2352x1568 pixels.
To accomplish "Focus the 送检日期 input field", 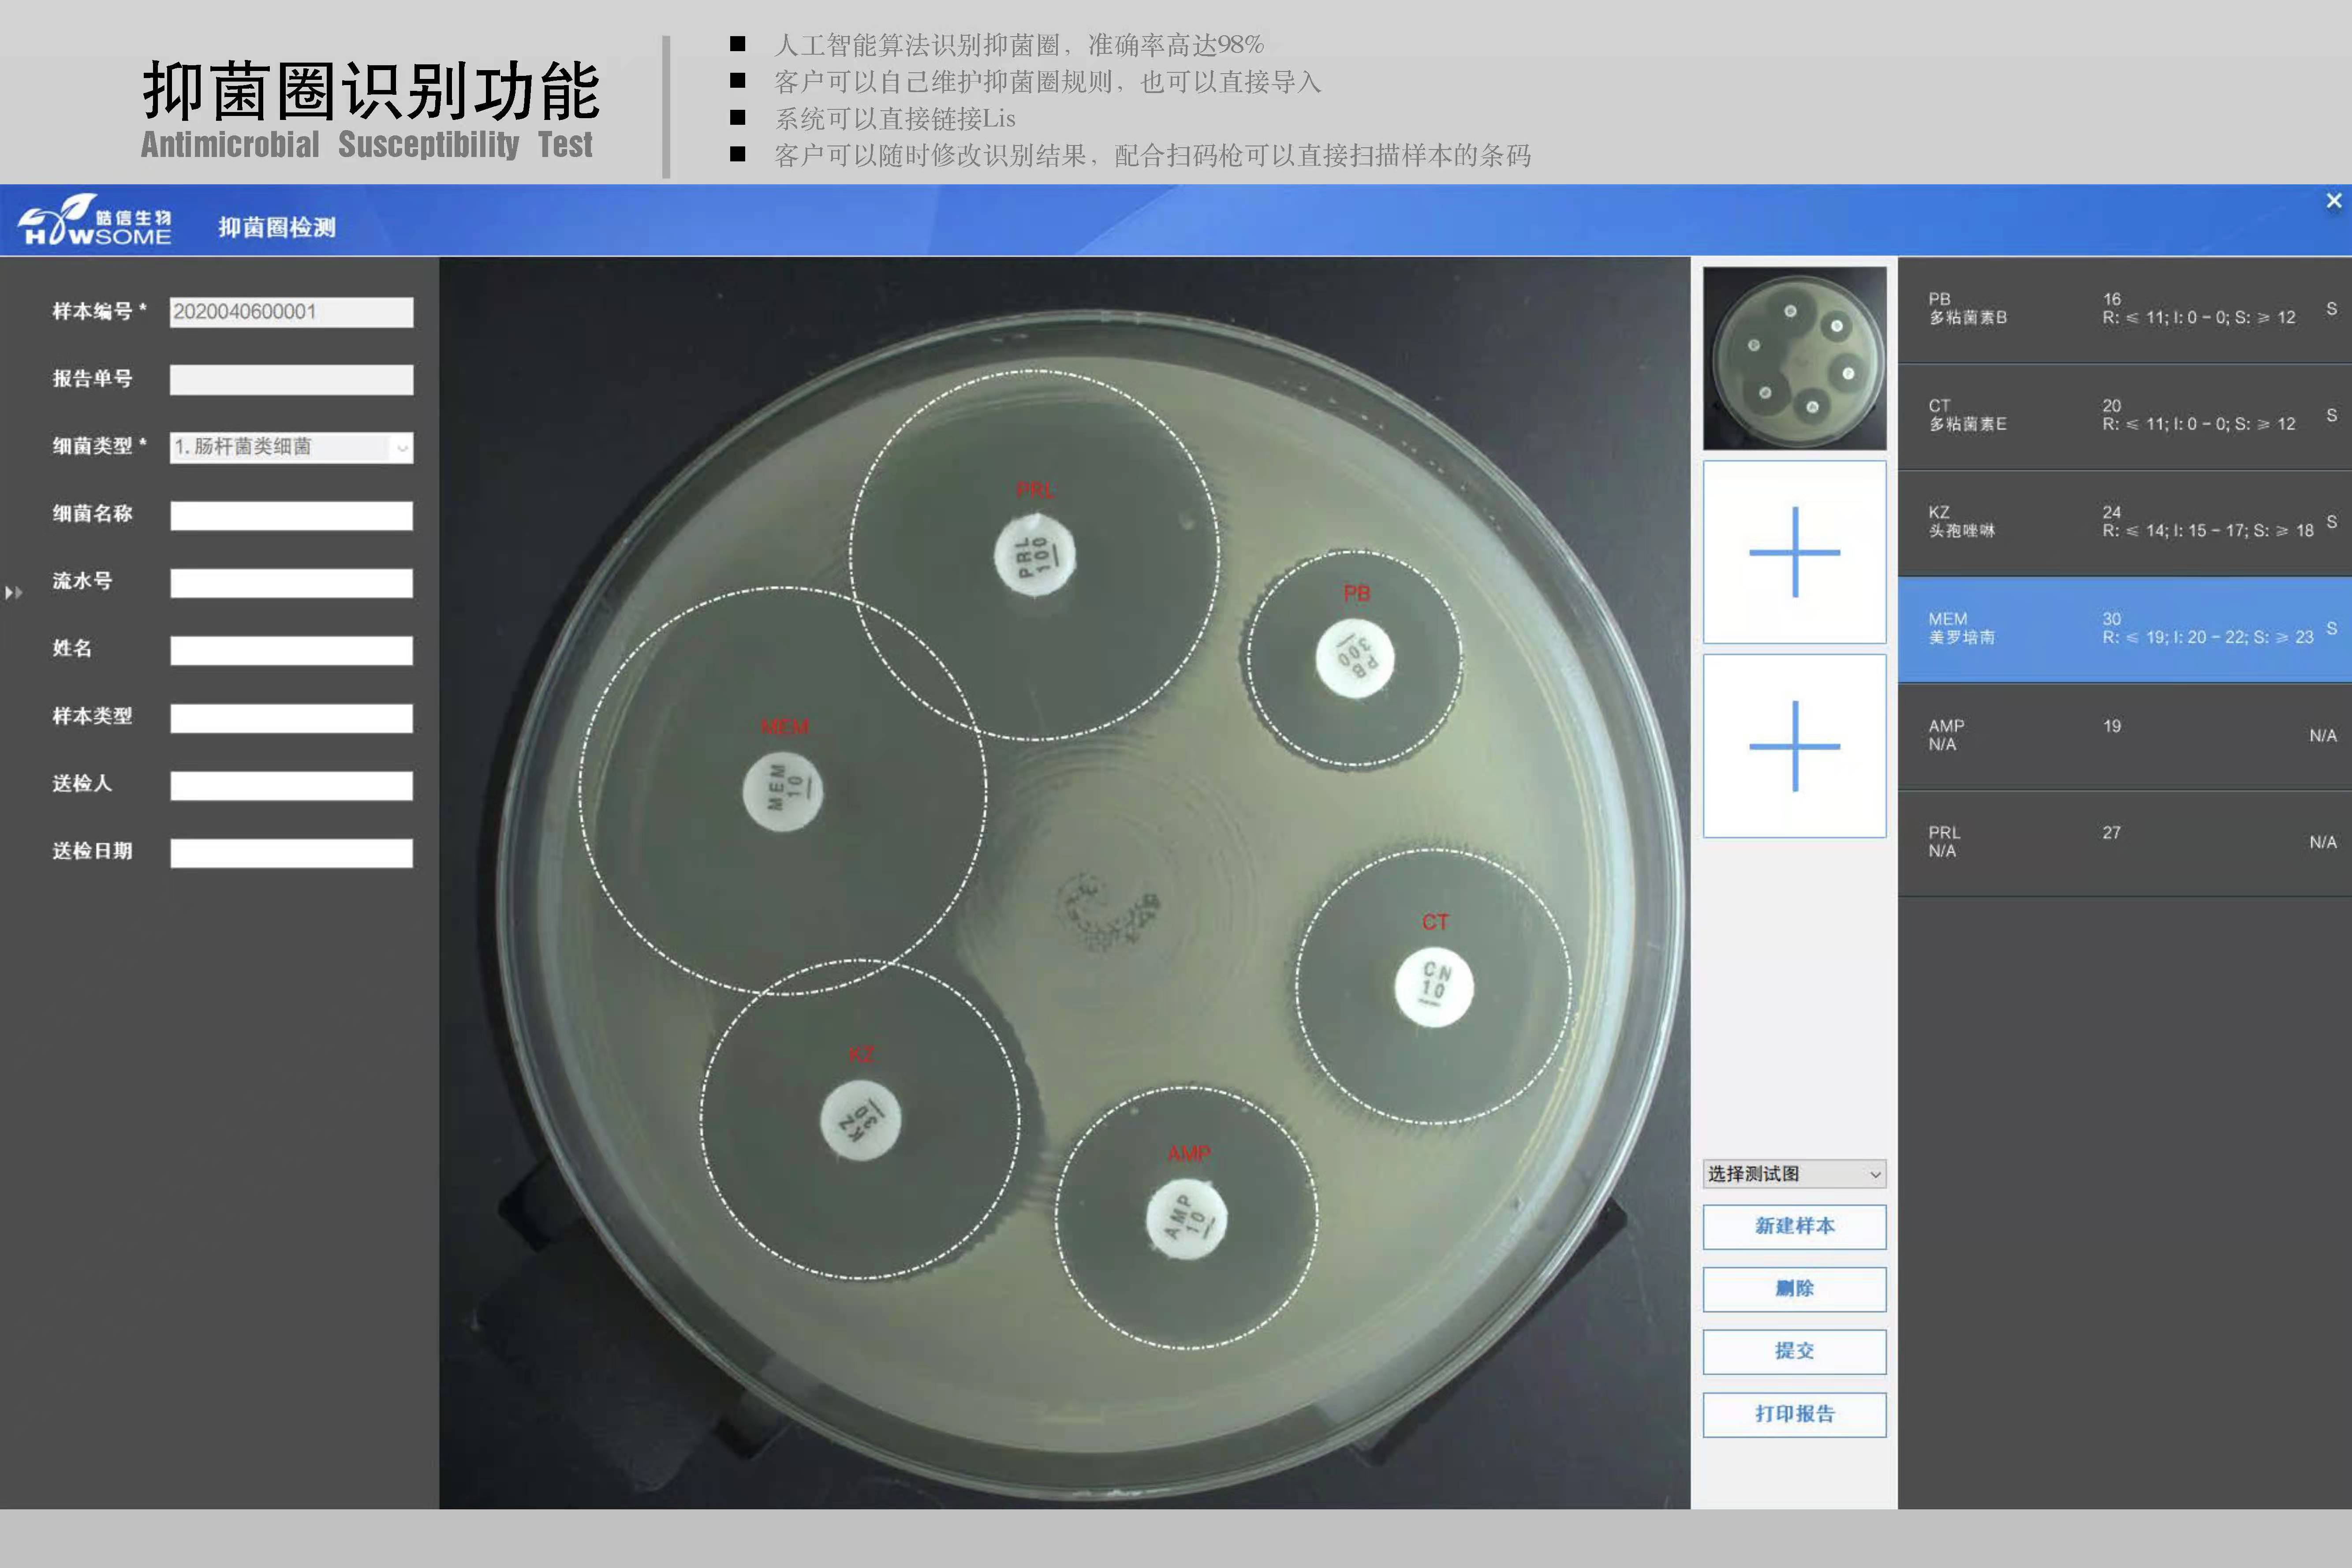I will click(291, 853).
